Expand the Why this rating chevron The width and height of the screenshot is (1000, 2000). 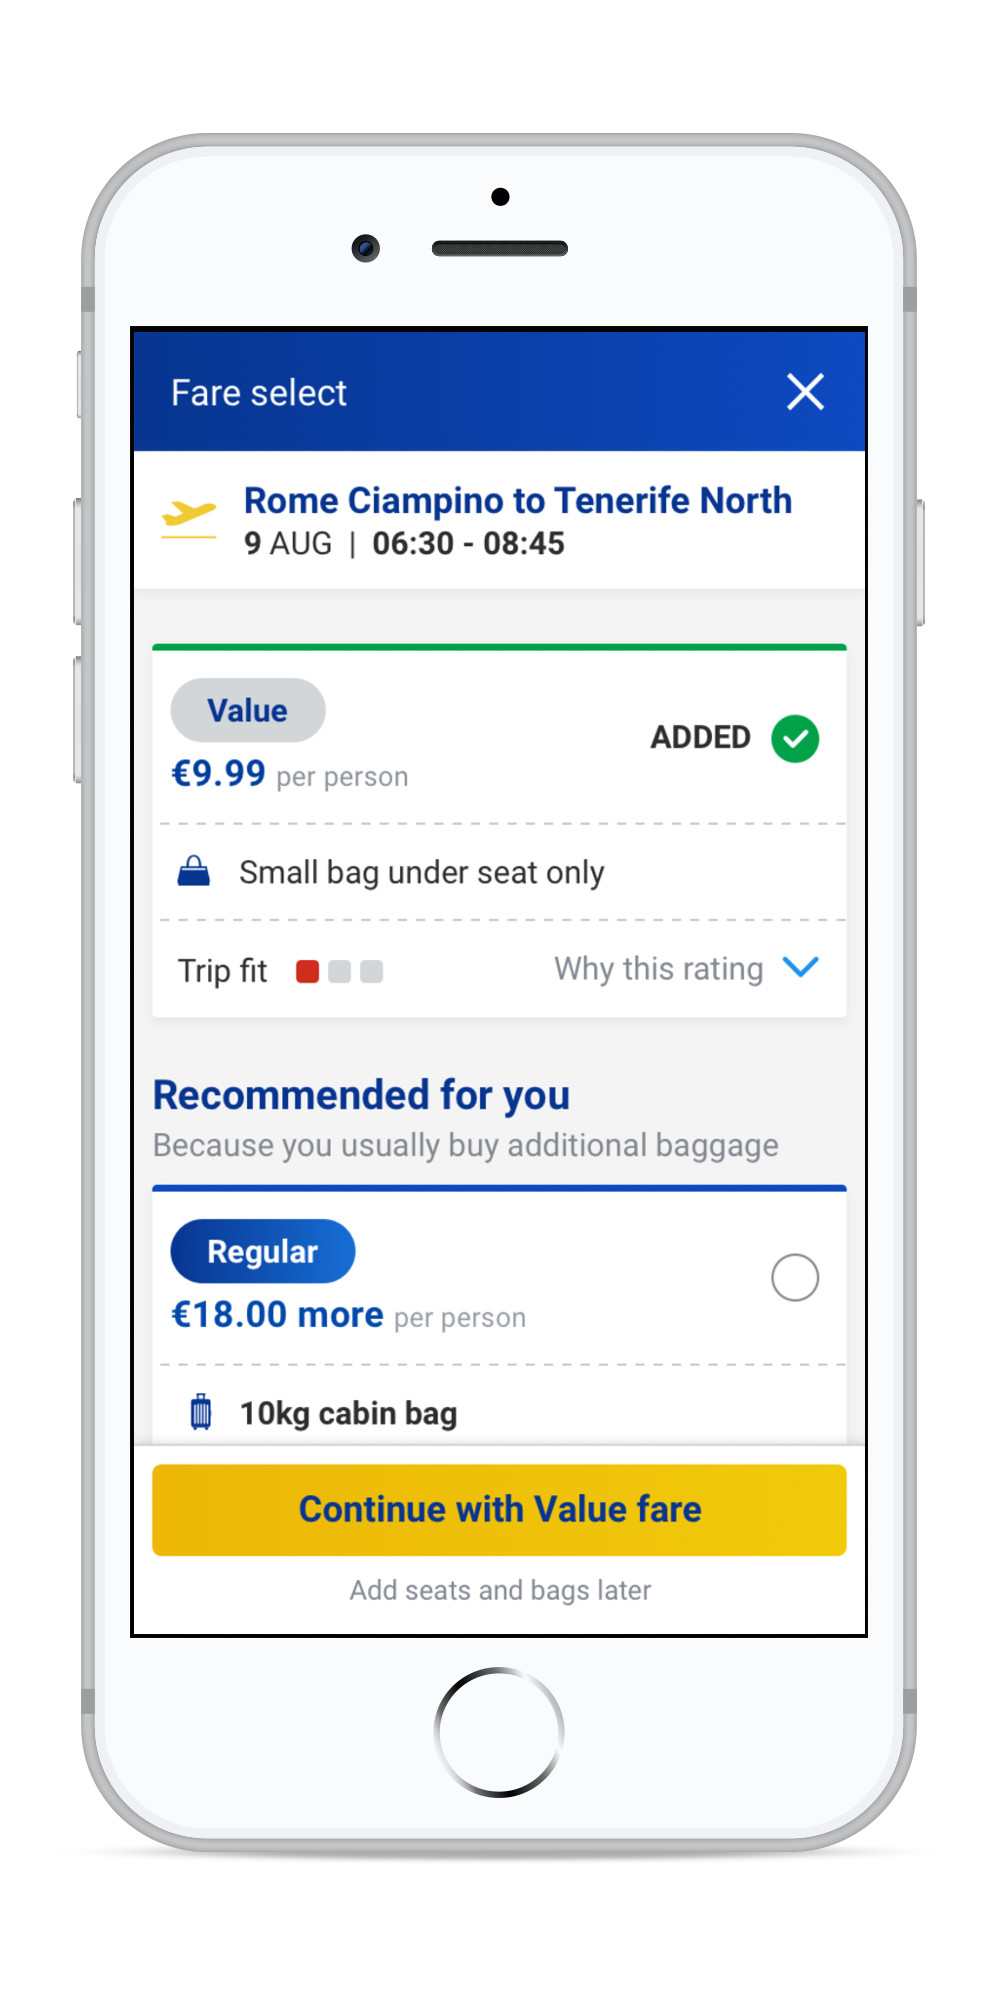pyautogui.click(x=801, y=967)
